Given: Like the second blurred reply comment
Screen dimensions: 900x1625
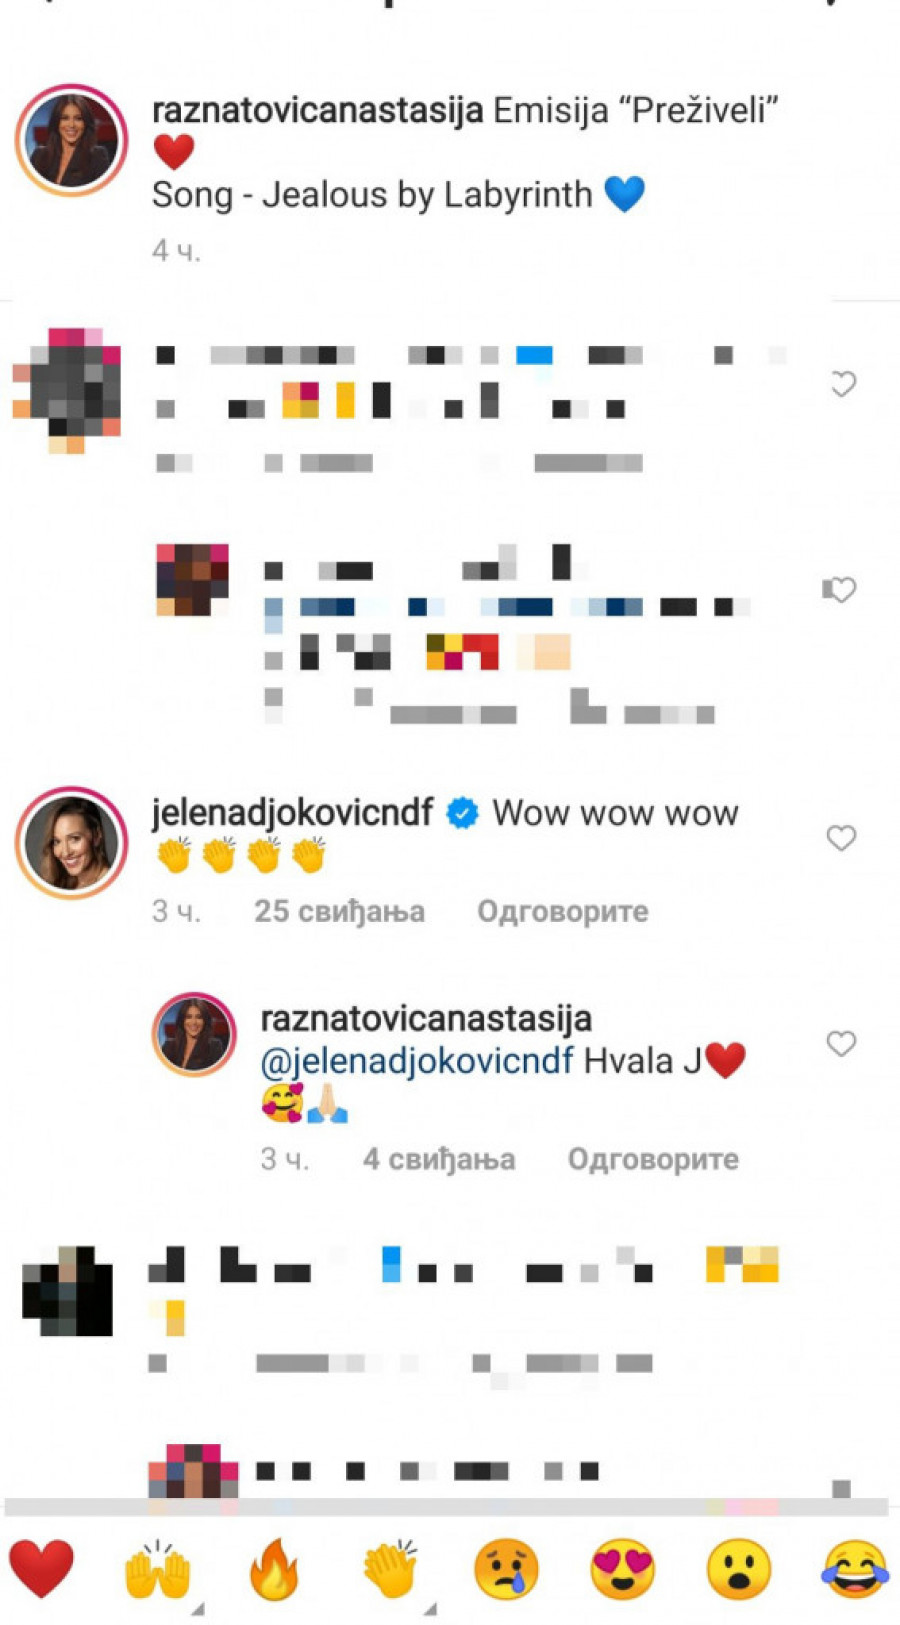Looking at the screenshot, I should pyautogui.click(x=839, y=590).
